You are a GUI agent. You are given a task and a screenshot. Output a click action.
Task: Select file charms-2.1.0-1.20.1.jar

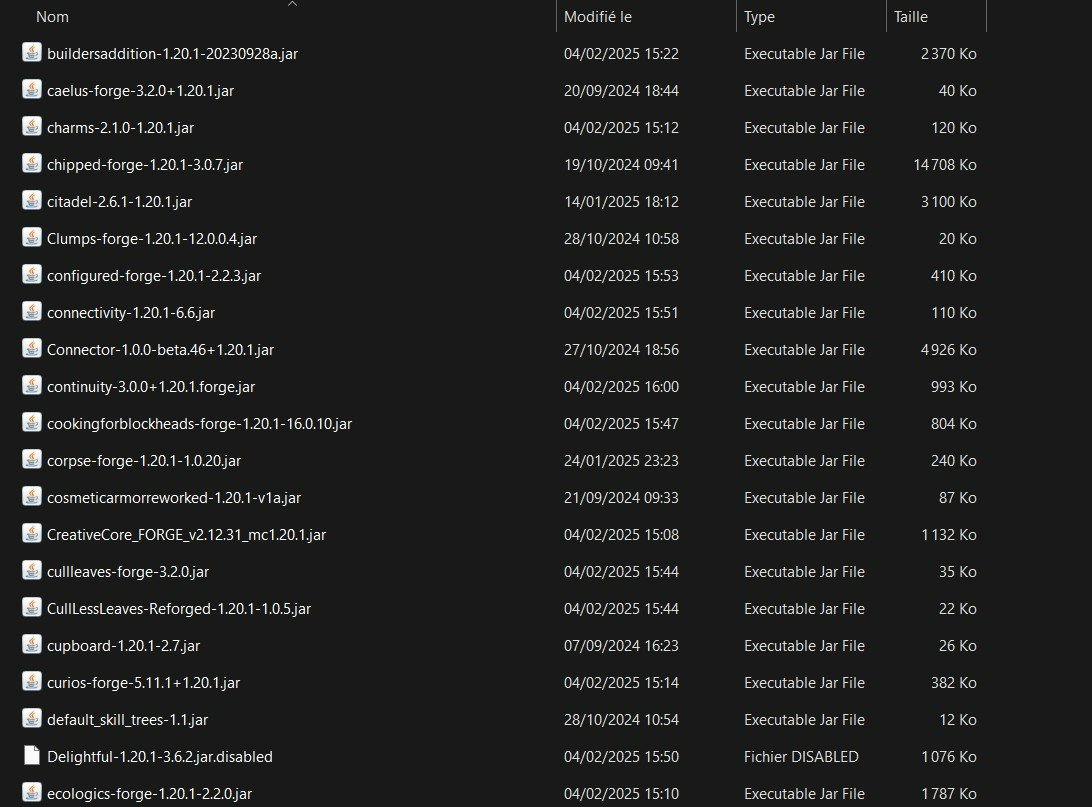(x=120, y=127)
